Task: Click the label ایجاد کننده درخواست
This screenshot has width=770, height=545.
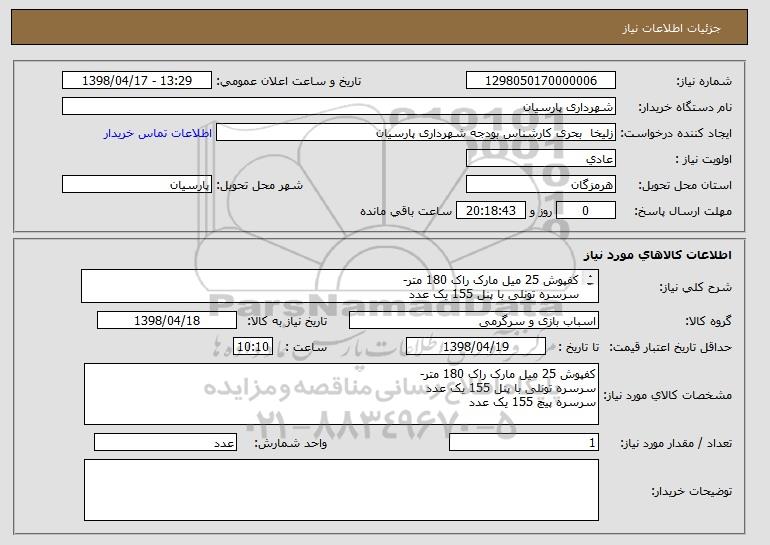Action: [676, 134]
